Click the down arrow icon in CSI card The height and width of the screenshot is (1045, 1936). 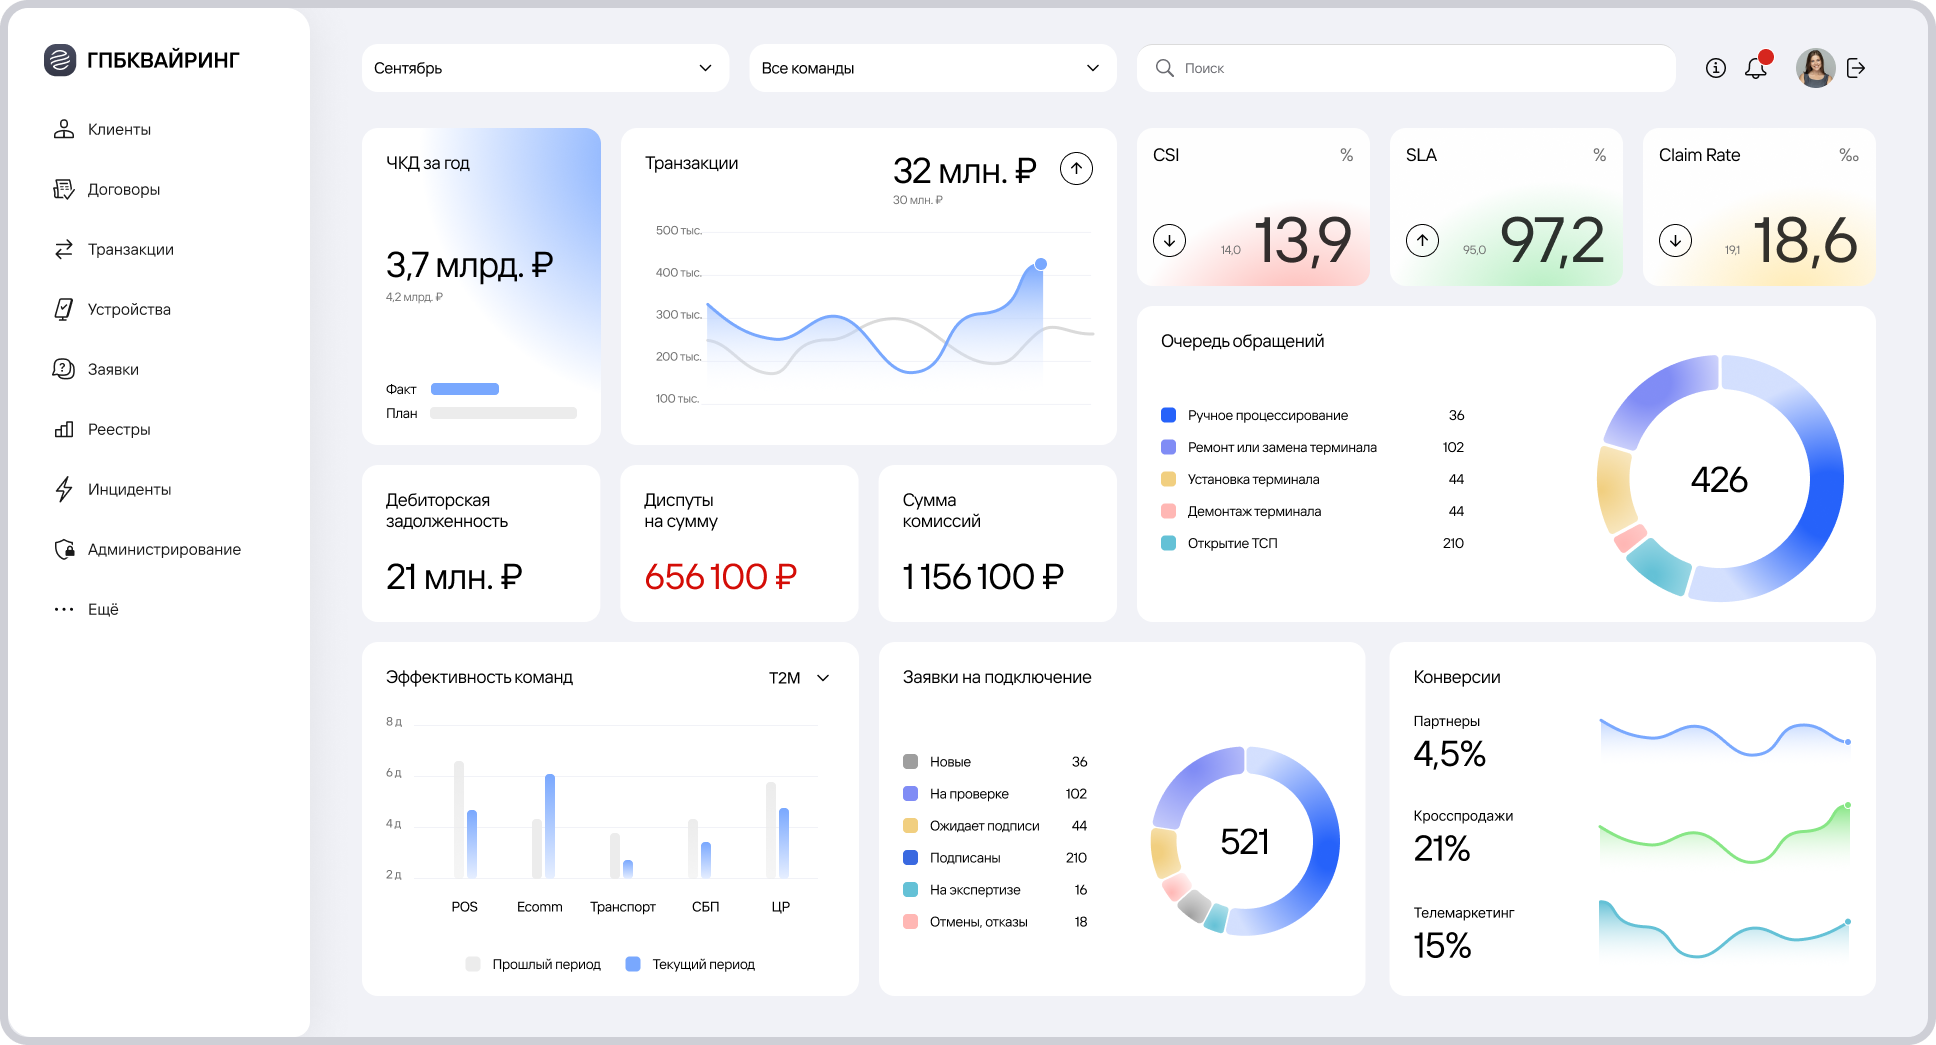1169,240
